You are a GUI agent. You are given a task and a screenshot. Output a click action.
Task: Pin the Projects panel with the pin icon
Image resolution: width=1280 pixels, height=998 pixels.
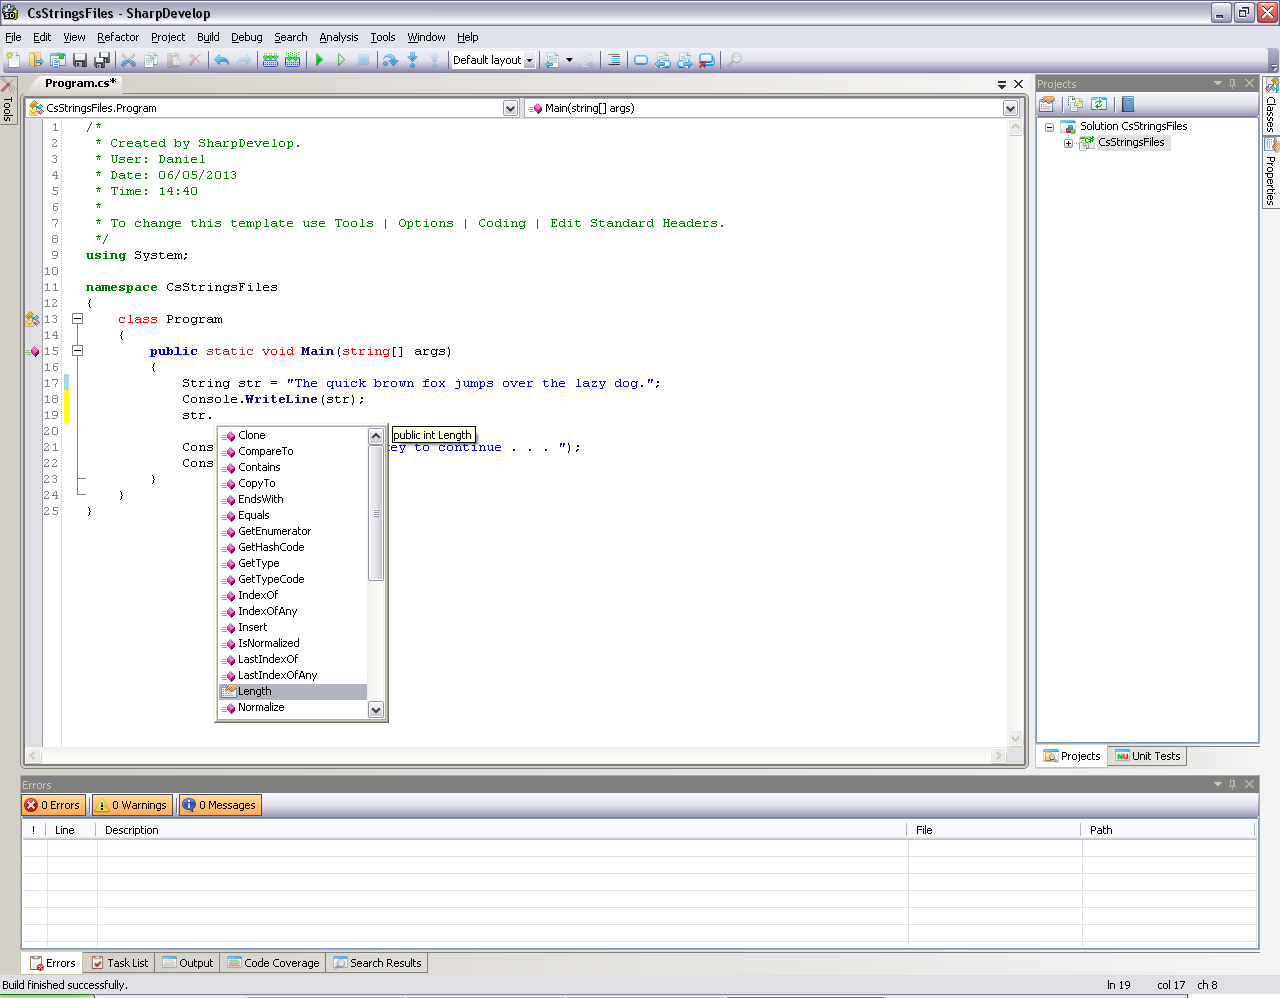1232,83
